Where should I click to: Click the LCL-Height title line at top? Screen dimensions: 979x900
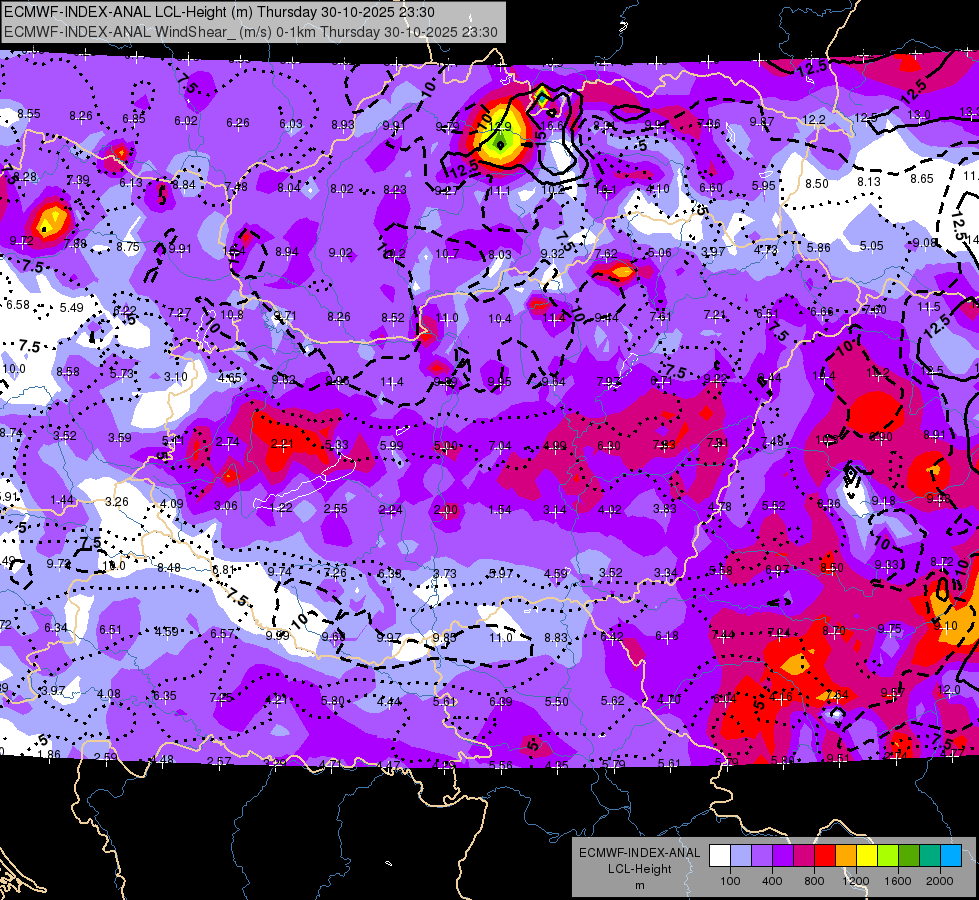[x=219, y=12]
